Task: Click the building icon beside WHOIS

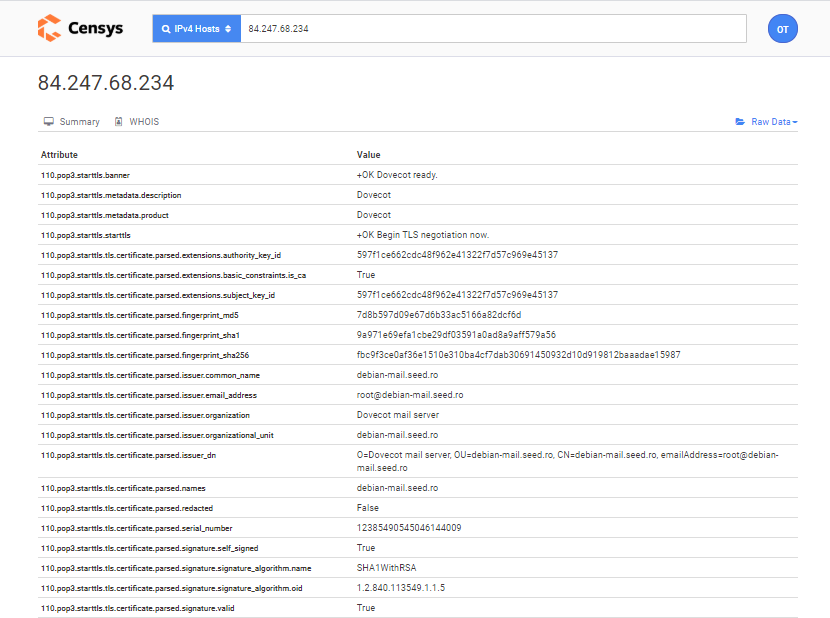Action: (119, 122)
